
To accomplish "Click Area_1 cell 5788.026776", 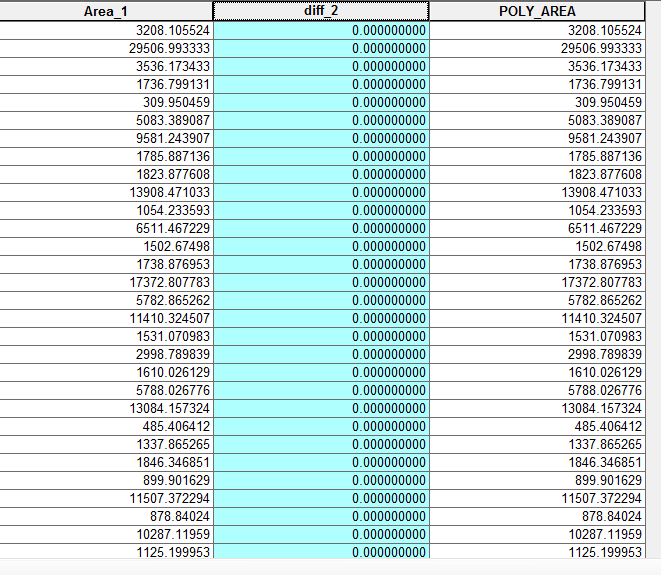I will (106, 391).
